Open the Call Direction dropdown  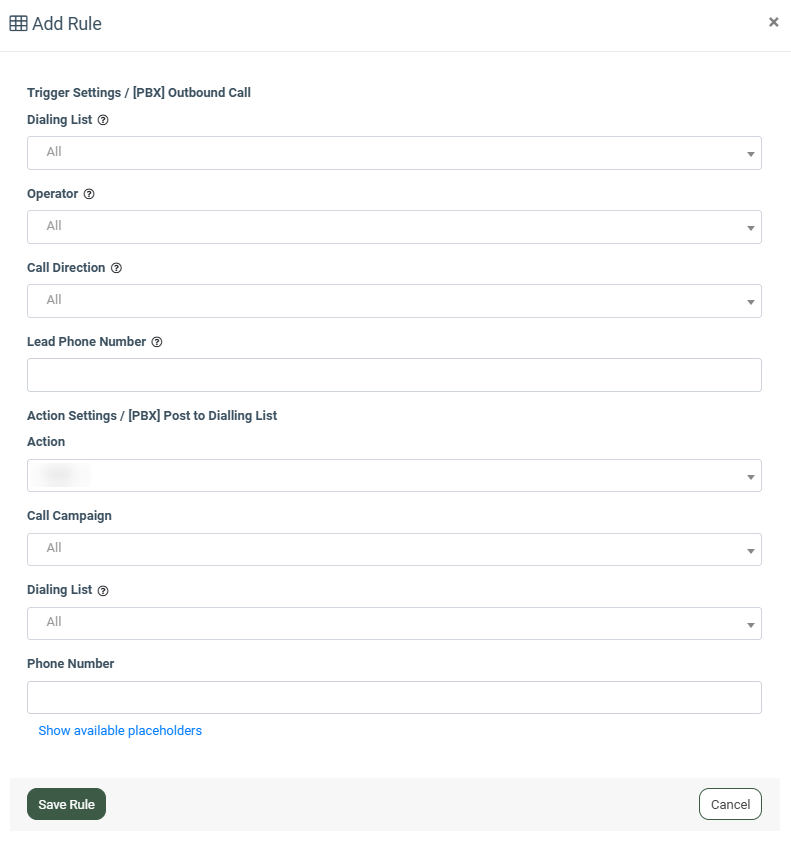394,301
